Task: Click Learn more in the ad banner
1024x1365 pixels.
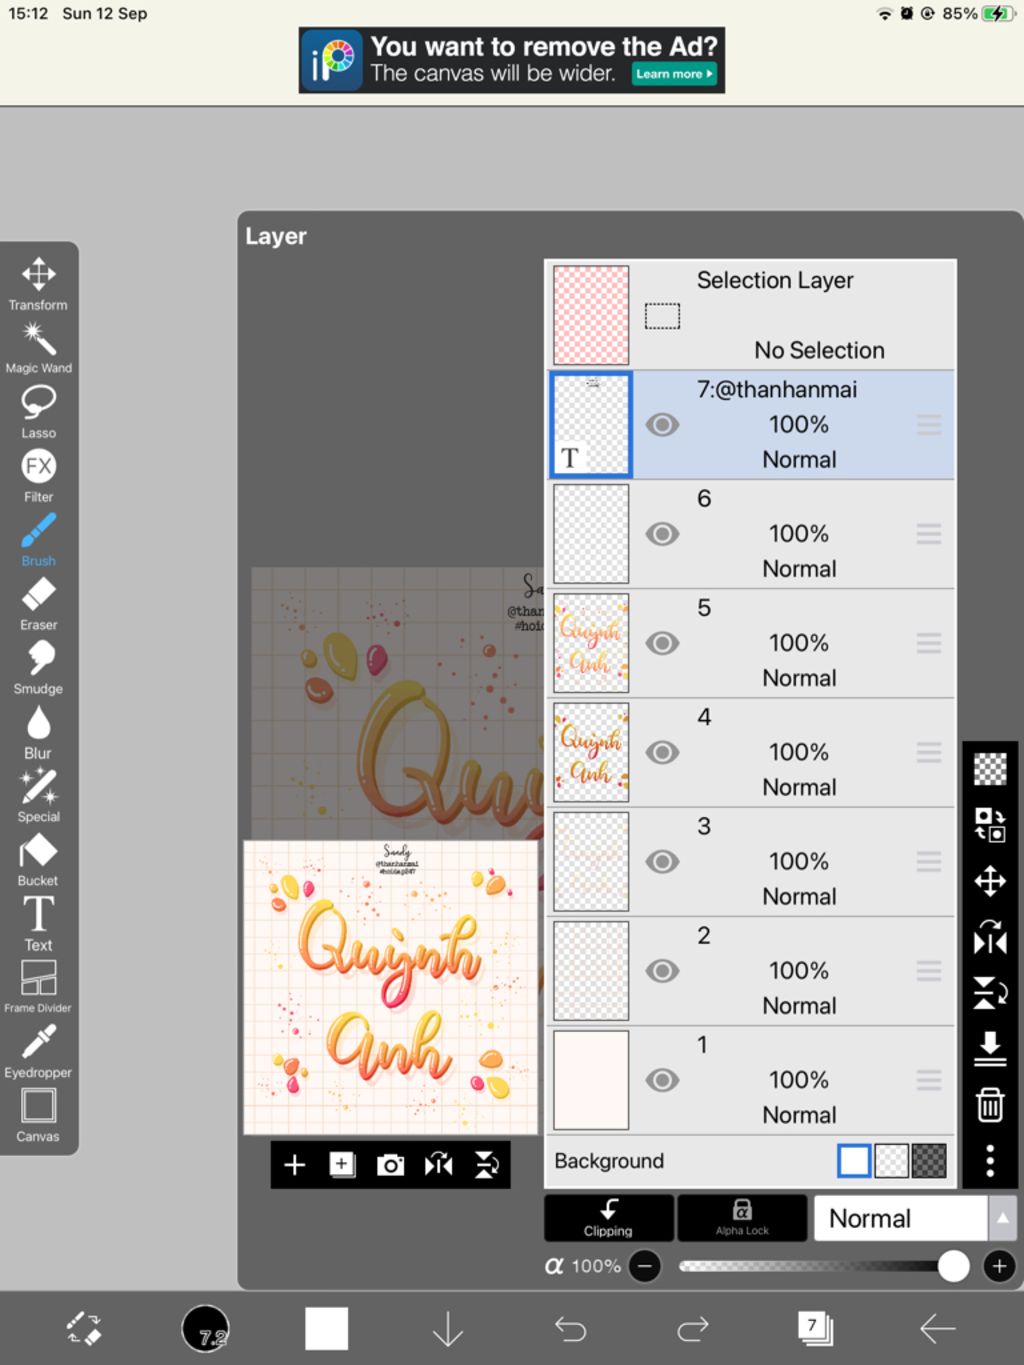Action: pyautogui.click(x=675, y=74)
